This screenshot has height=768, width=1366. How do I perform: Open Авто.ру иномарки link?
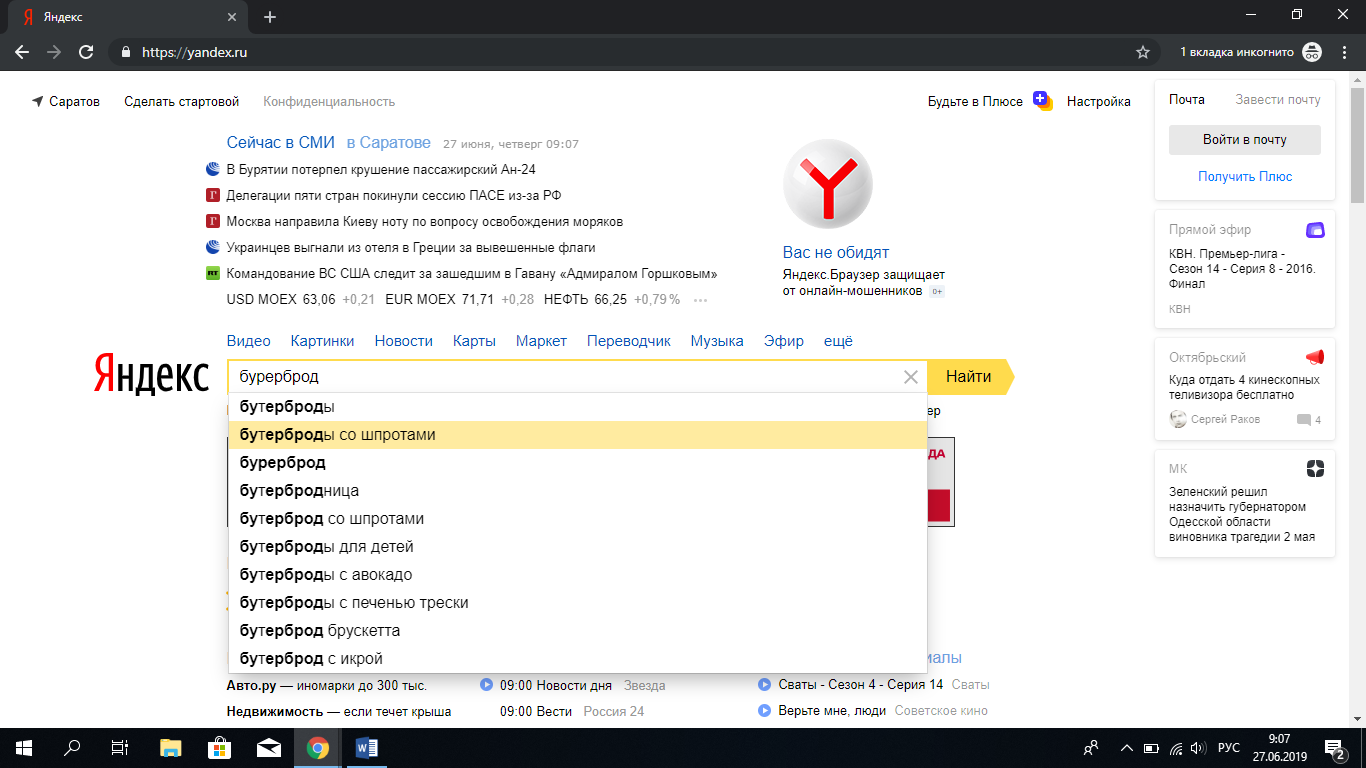pos(327,685)
